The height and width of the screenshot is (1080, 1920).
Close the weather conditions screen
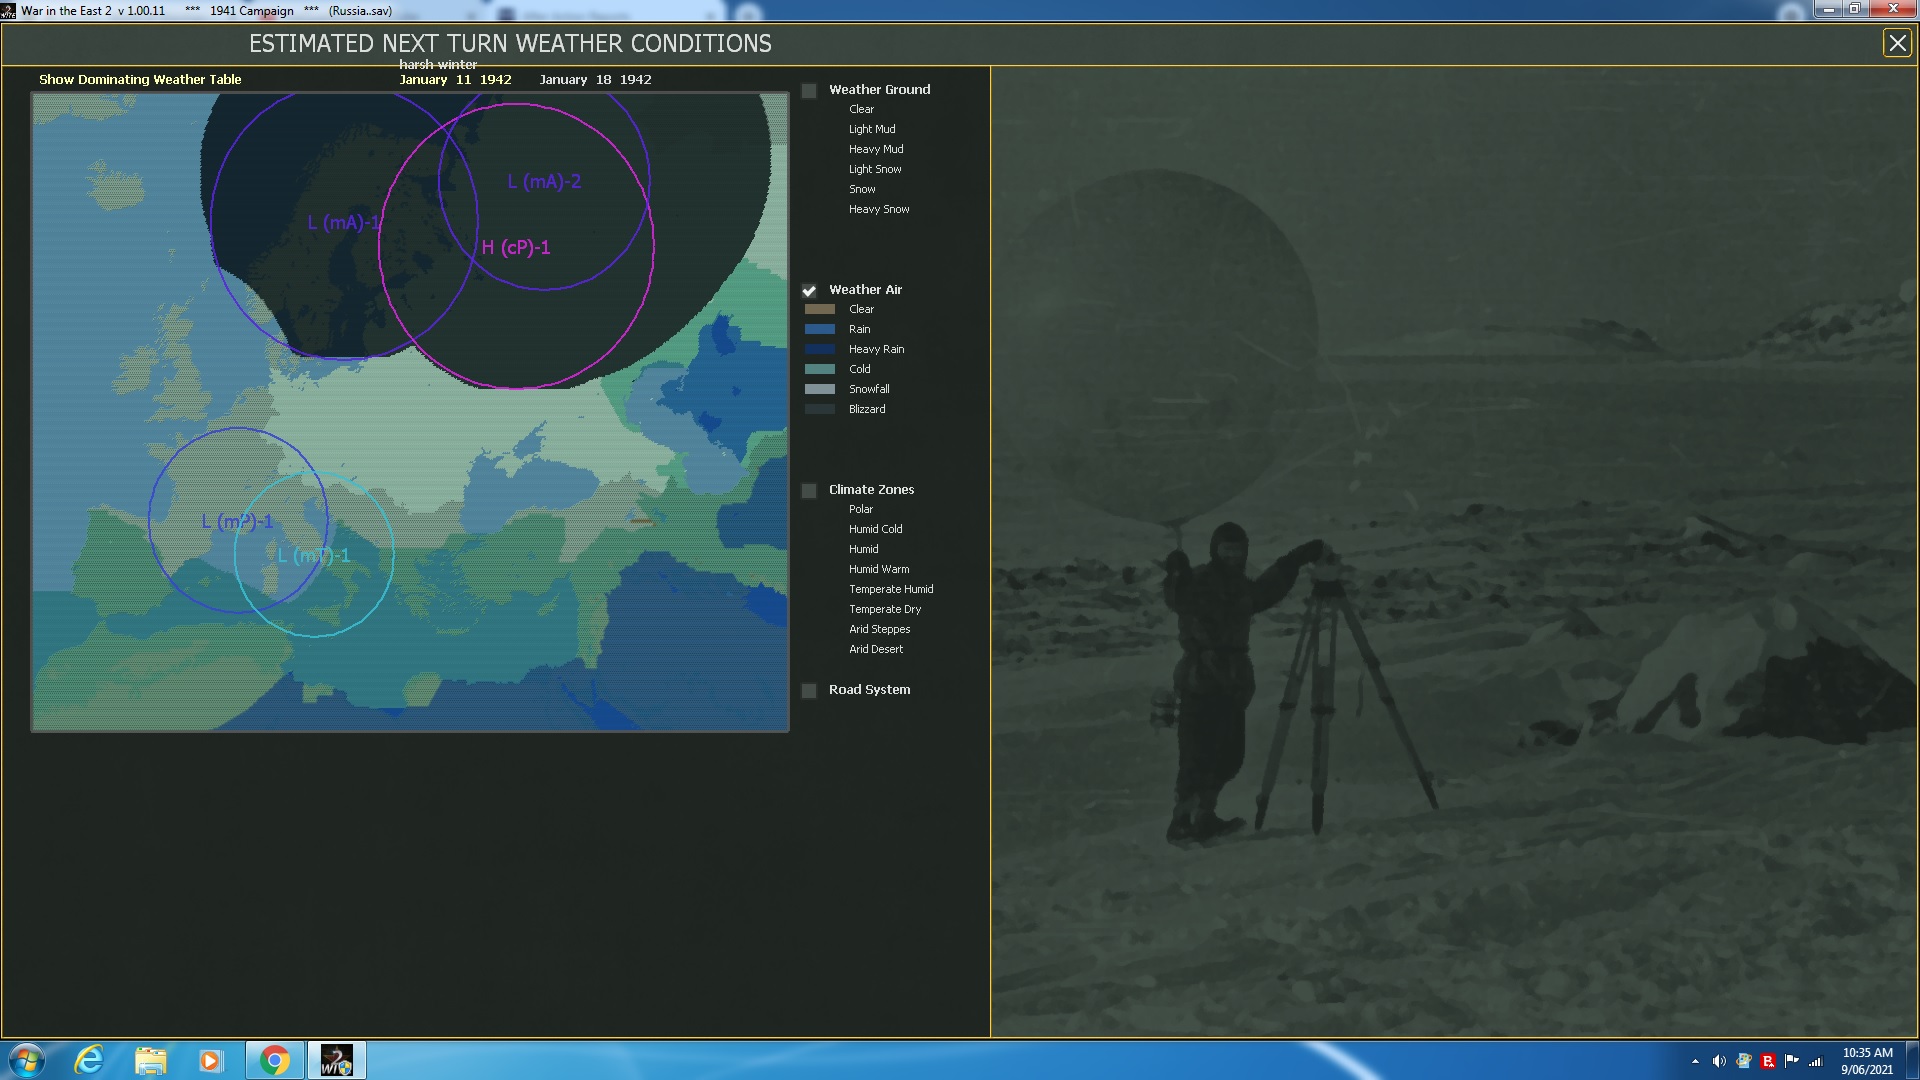pos(1897,43)
